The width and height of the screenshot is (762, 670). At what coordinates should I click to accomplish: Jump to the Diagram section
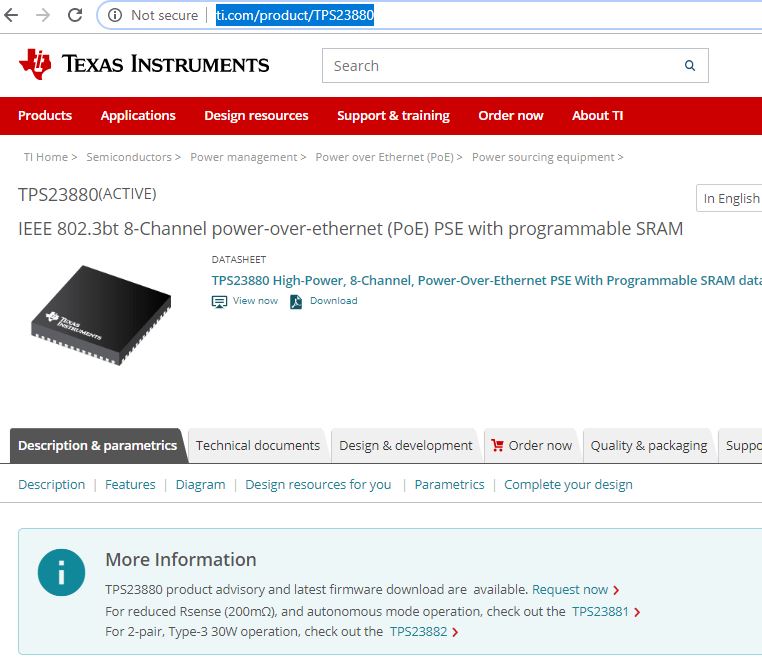(x=200, y=484)
